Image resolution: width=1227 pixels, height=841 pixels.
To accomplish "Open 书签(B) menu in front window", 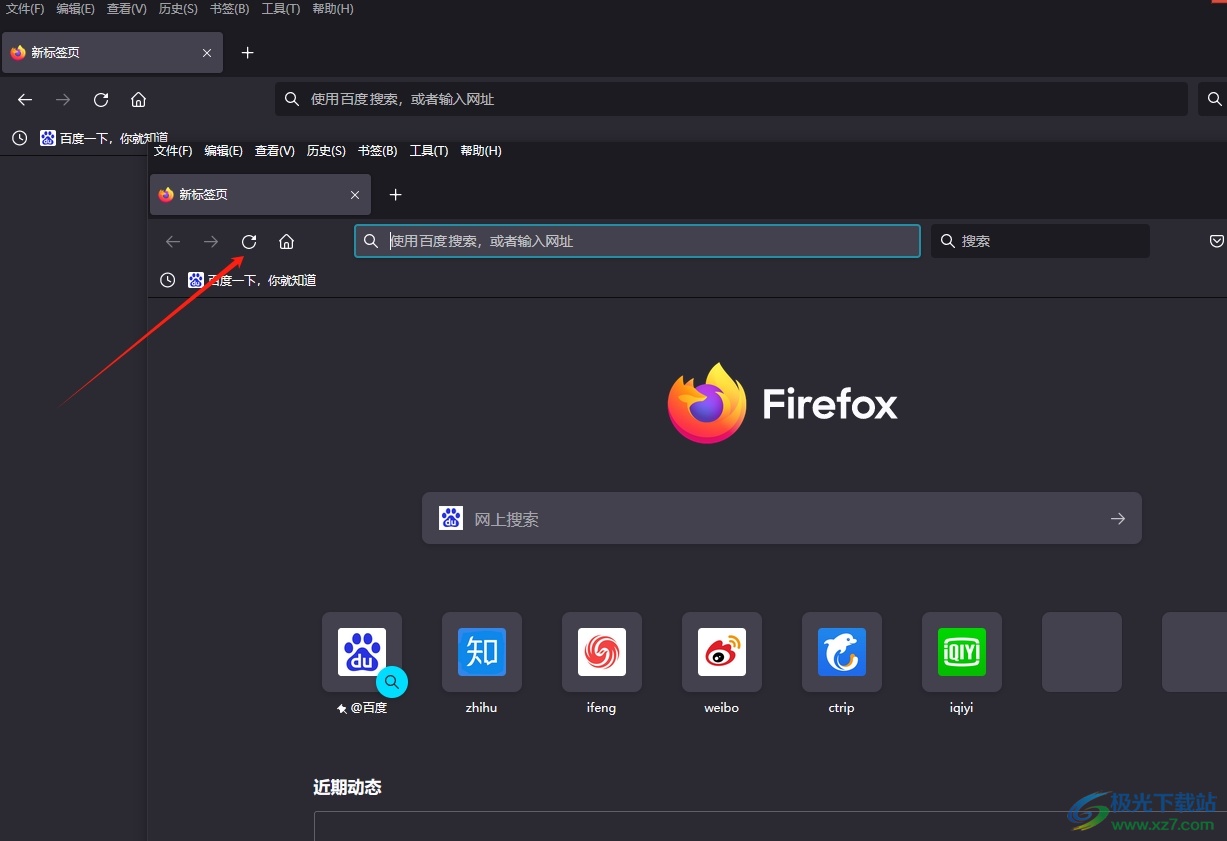I will [x=378, y=151].
